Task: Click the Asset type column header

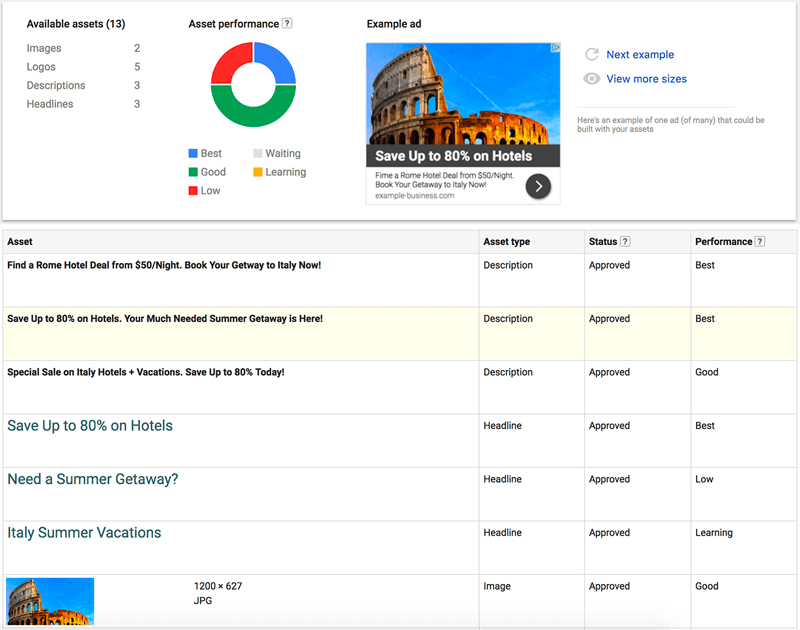Action: pos(507,241)
